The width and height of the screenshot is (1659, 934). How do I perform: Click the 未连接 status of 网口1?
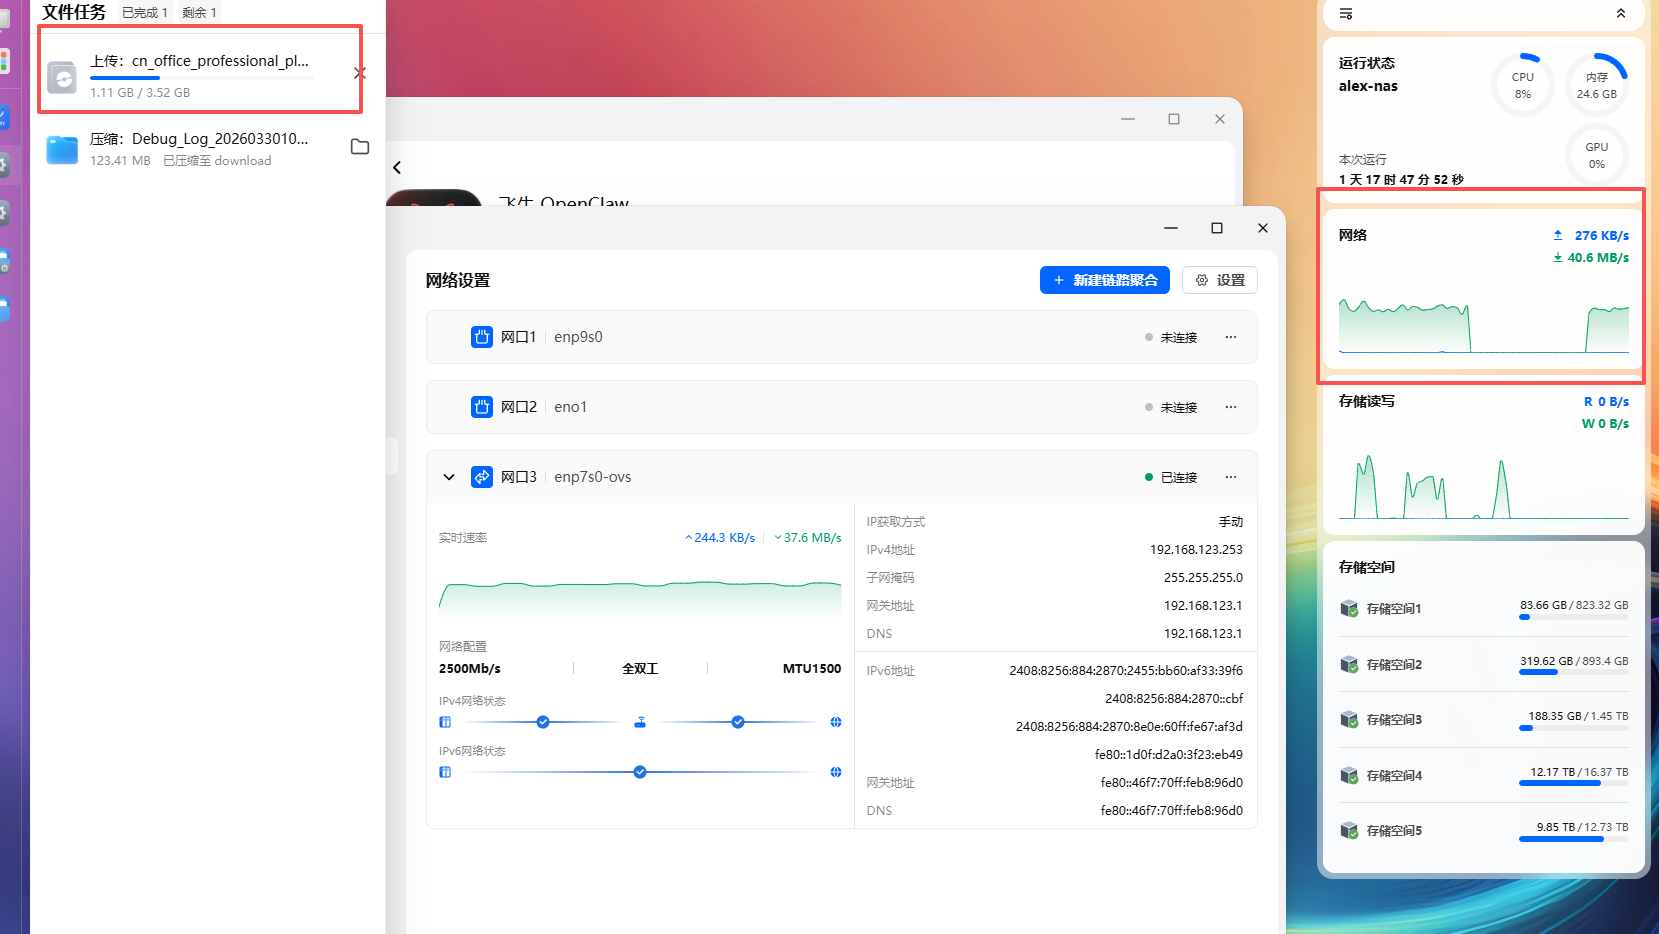tap(1171, 337)
